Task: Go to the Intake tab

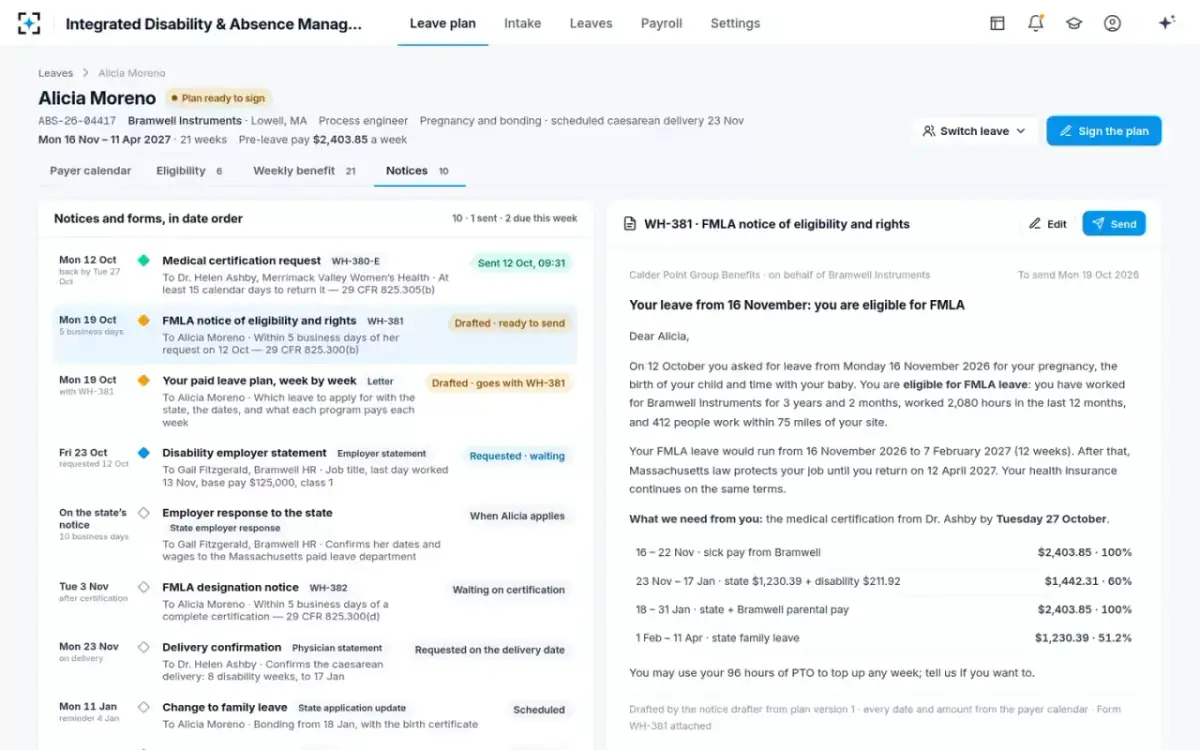Action: point(523,23)
